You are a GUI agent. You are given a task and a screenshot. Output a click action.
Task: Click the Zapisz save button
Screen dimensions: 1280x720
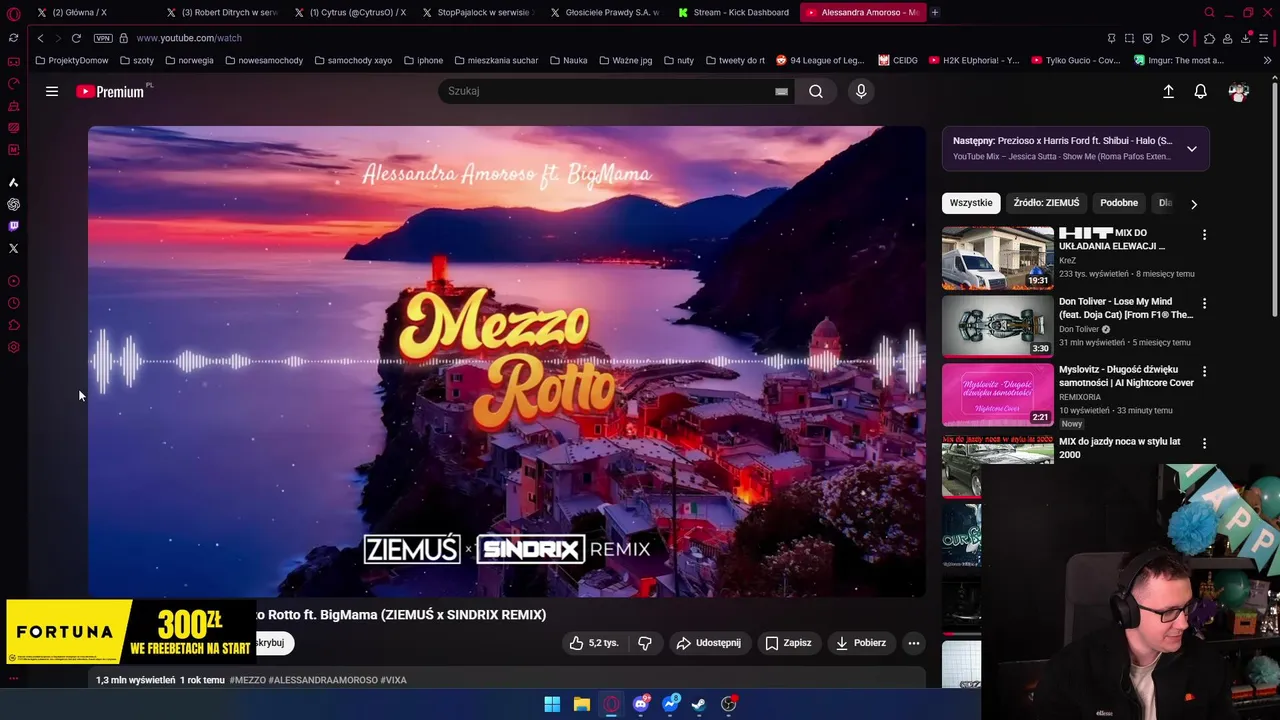pos(788,643)
